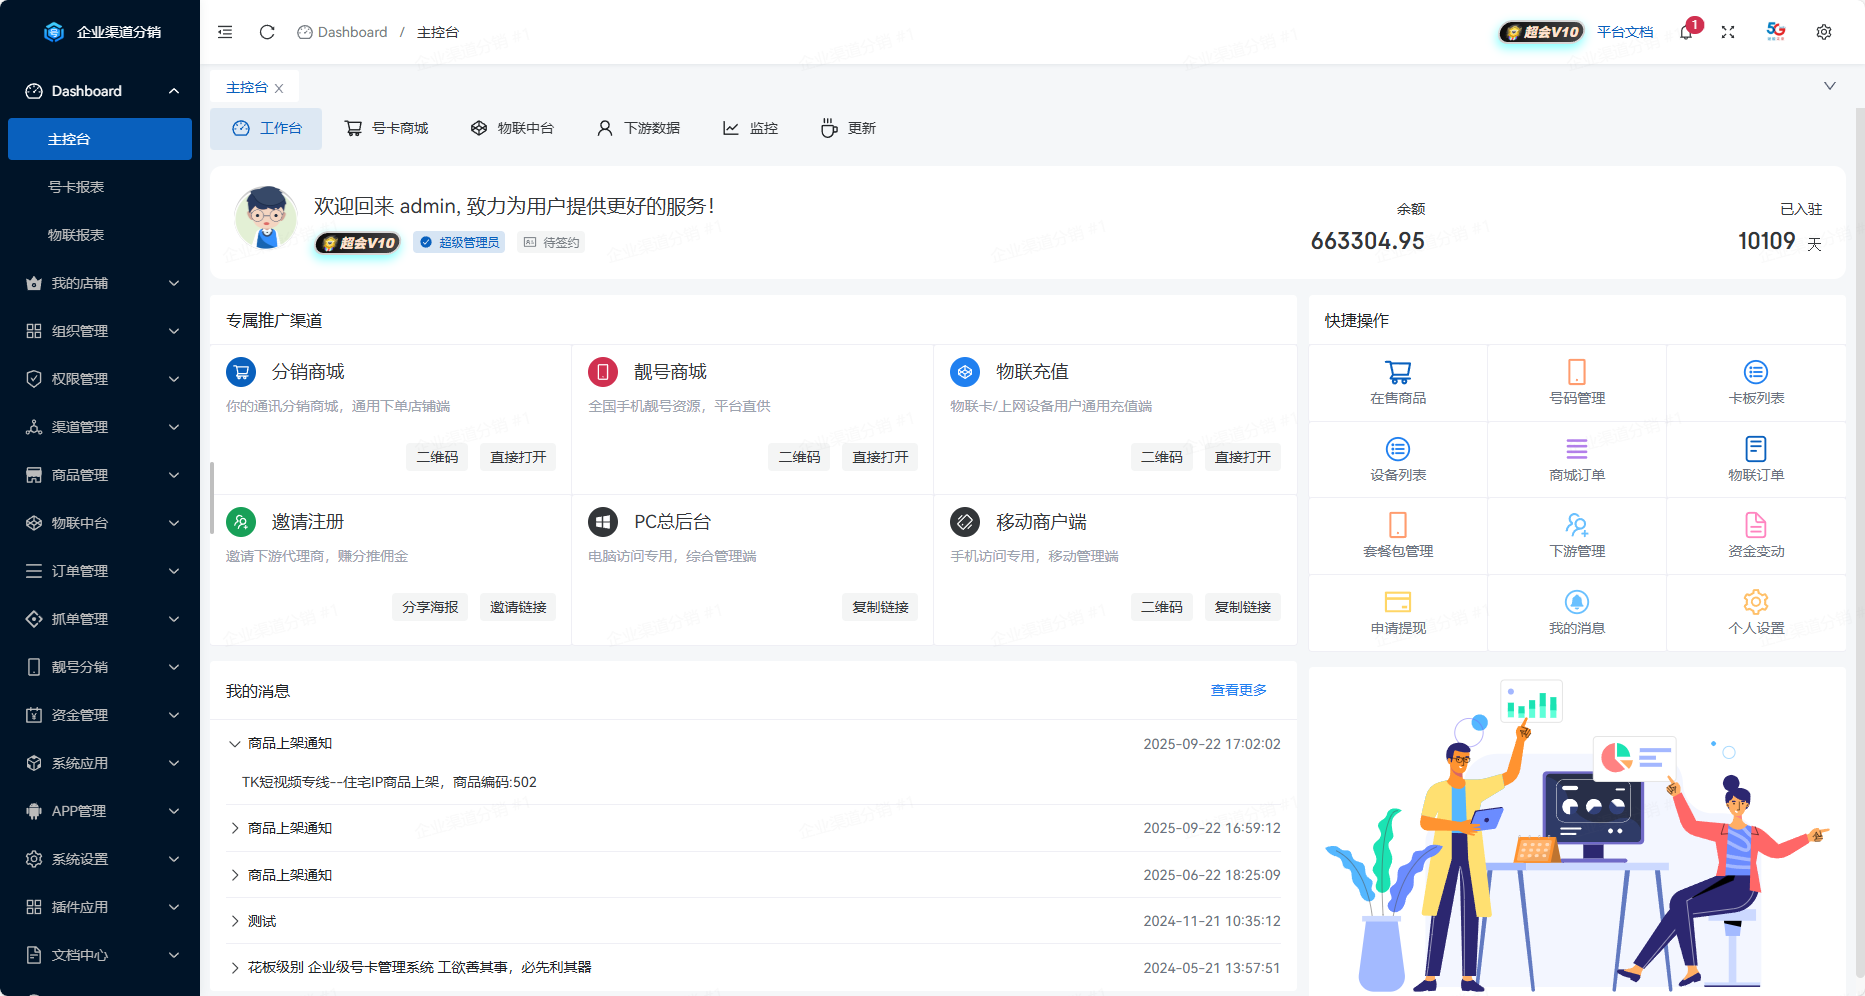Viewport: 1865px width, 996px height.
Task: Open 申请提现 quick action
Action: (1397, 612)
